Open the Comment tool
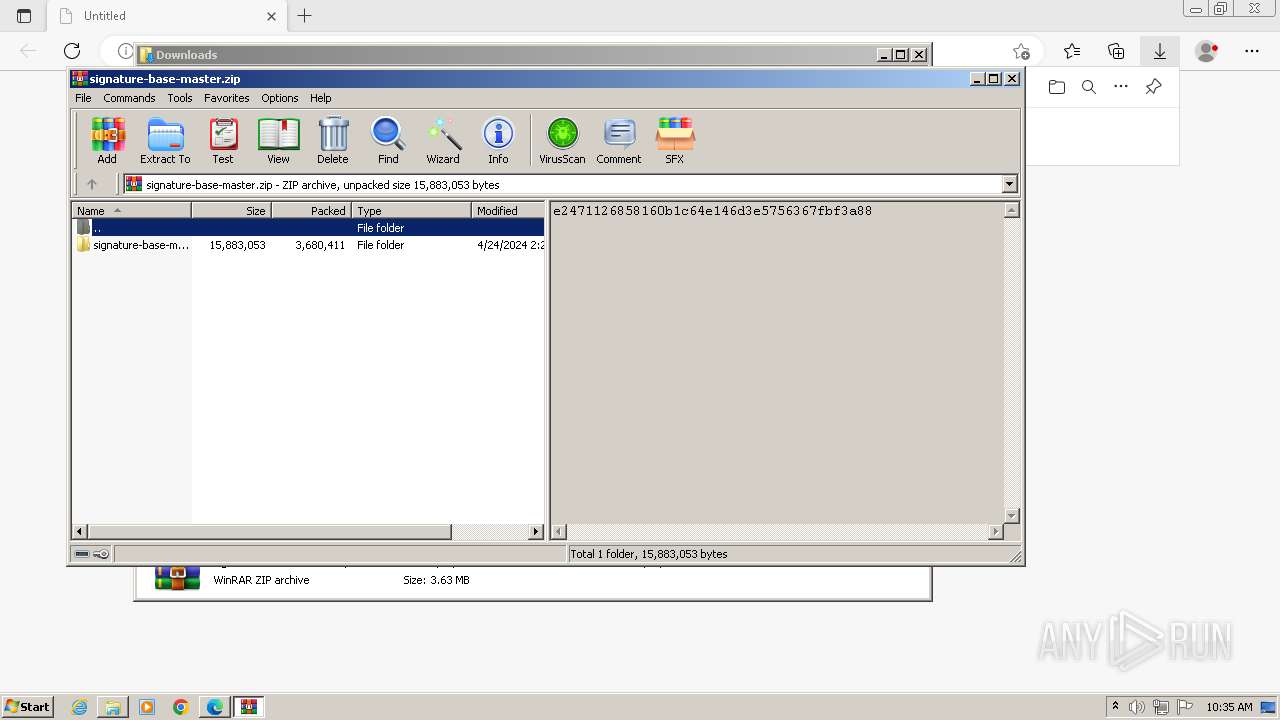Image resolution: width=1280 pixels, height=720 pixels. click(x=619, y=140)
